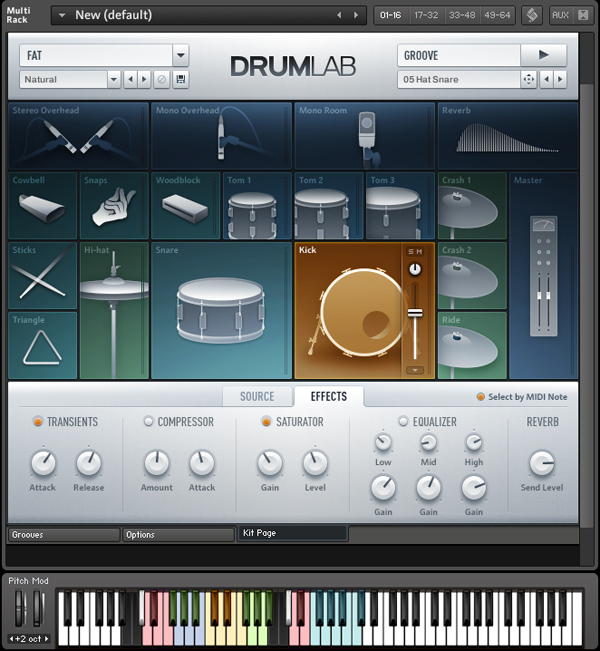This screenshot has width=600, height=651.
Task: Select the previous groove
Action: (x=546, y=79)
